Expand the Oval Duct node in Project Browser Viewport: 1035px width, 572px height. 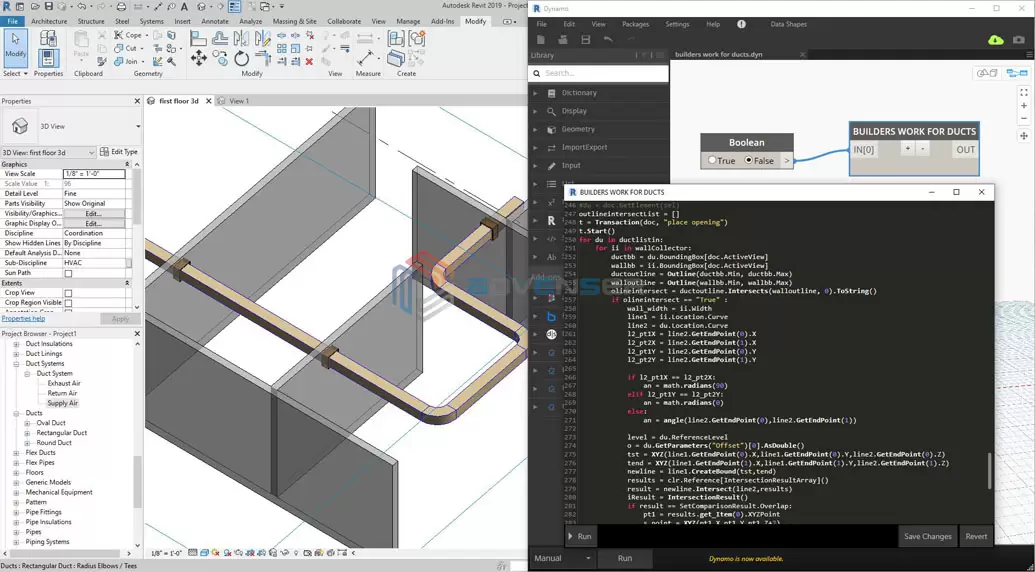coord(27,423)
